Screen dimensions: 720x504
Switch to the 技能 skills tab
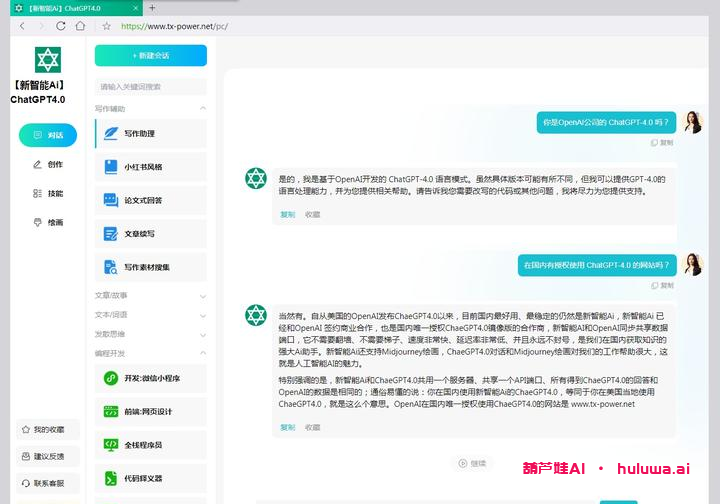tap(48, 193)
